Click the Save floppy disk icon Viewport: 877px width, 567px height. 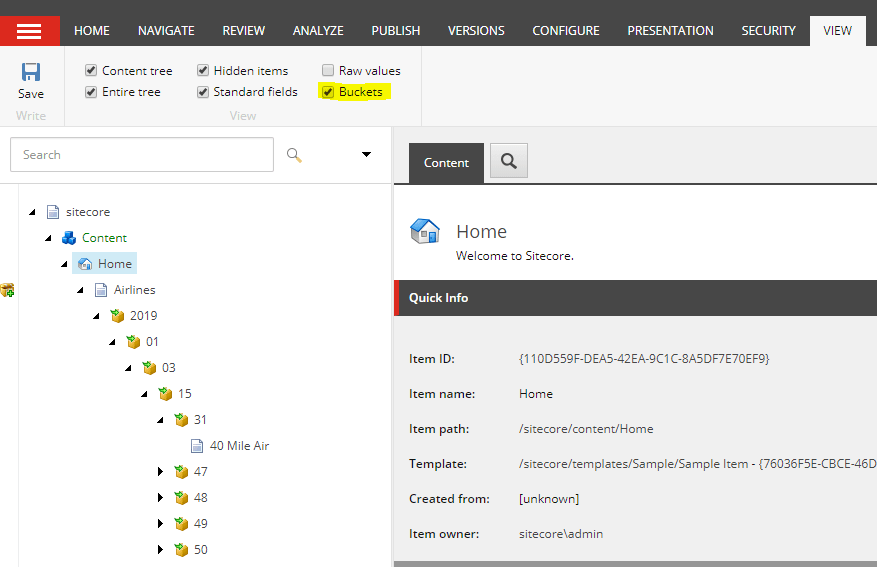(31, 72)
